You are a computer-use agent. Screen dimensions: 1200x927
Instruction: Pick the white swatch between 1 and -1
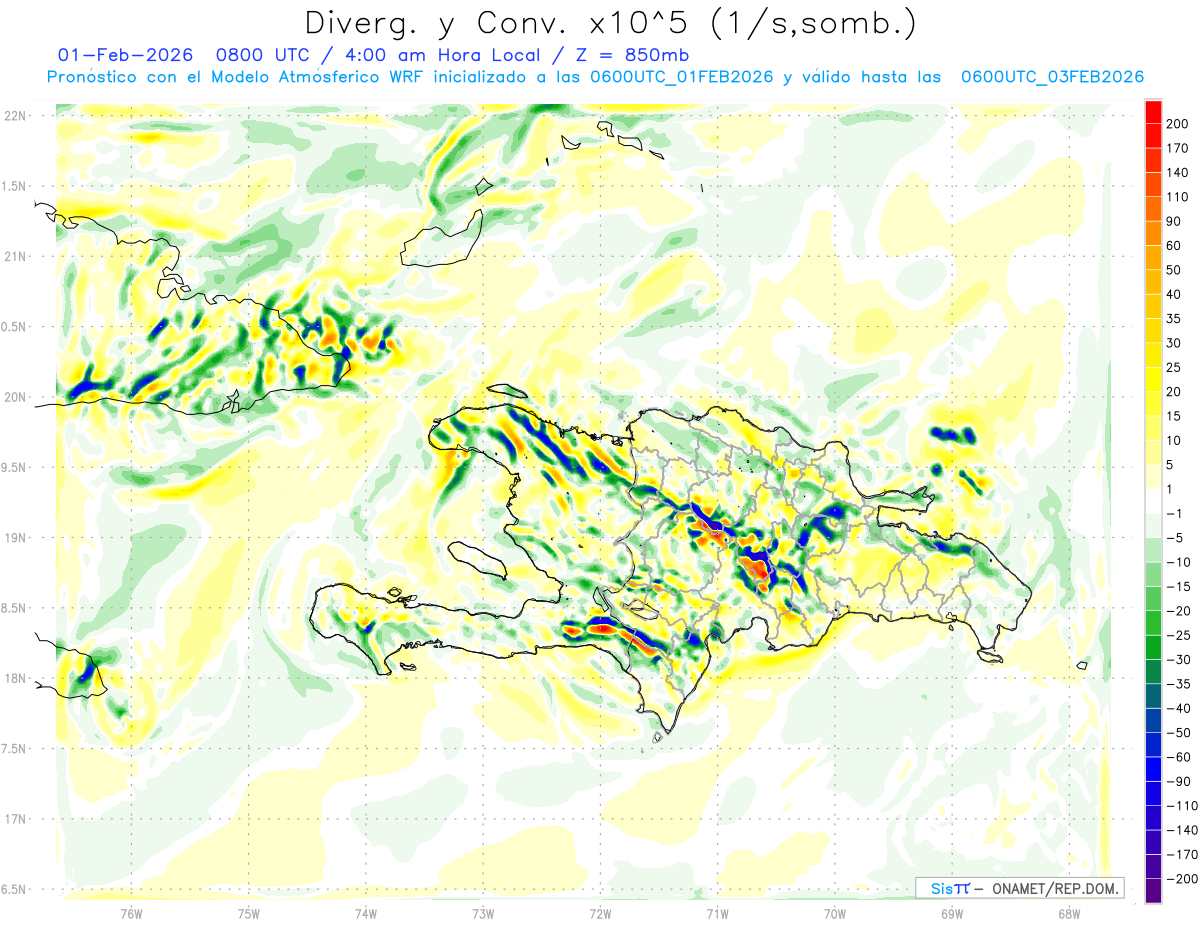tap(1154, 501)
